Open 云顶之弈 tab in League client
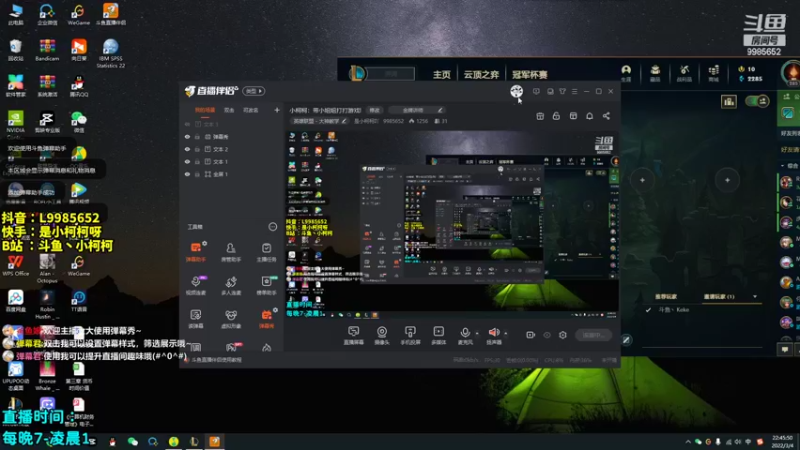Screen dimensions: 800x450 point(481,74)
